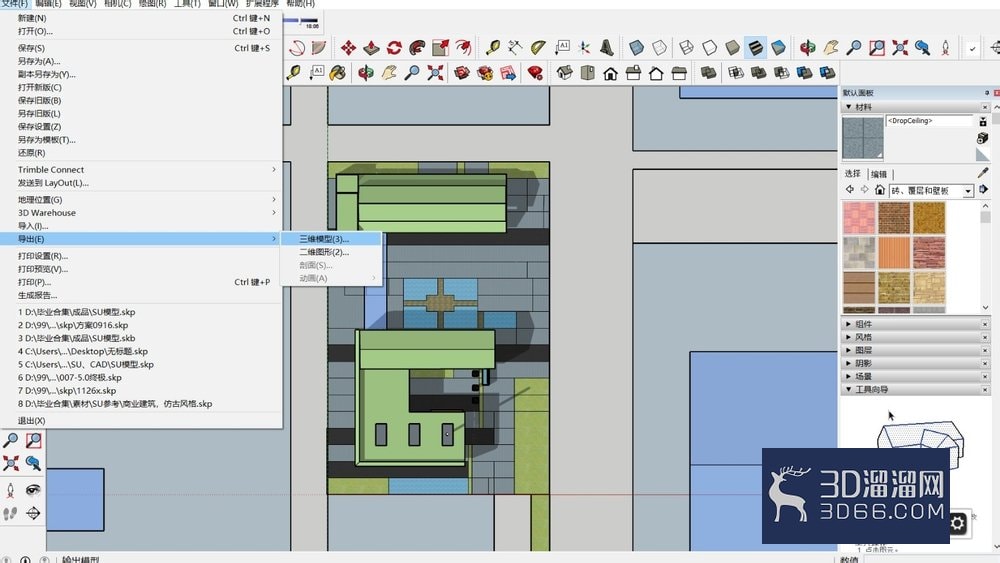Screen dimensions: 1000x563
Task: Select the Scale tool
Action: (x=440, y=48)
